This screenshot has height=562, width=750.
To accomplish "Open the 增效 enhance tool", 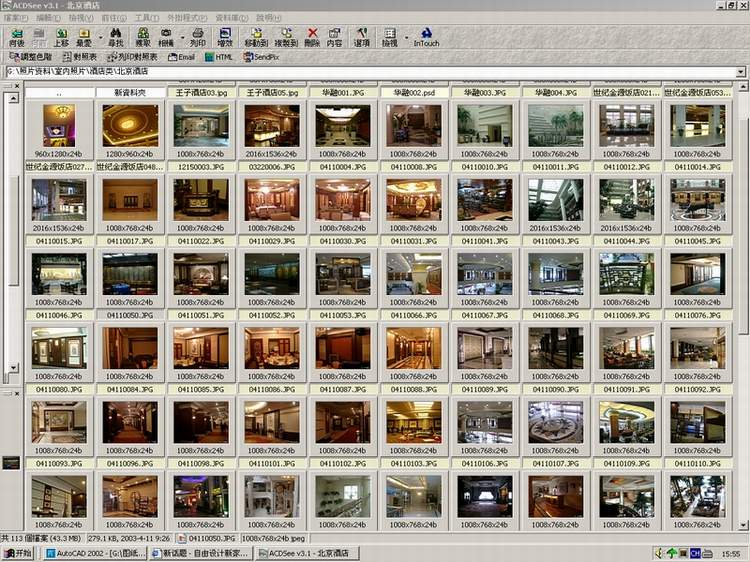I will (x=225, y=37).
